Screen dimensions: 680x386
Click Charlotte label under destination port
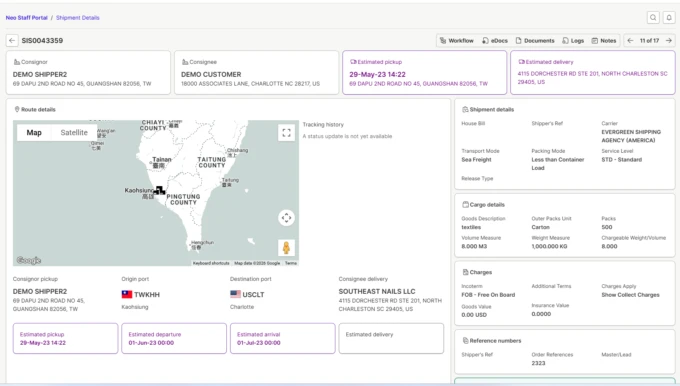point(242,307)
